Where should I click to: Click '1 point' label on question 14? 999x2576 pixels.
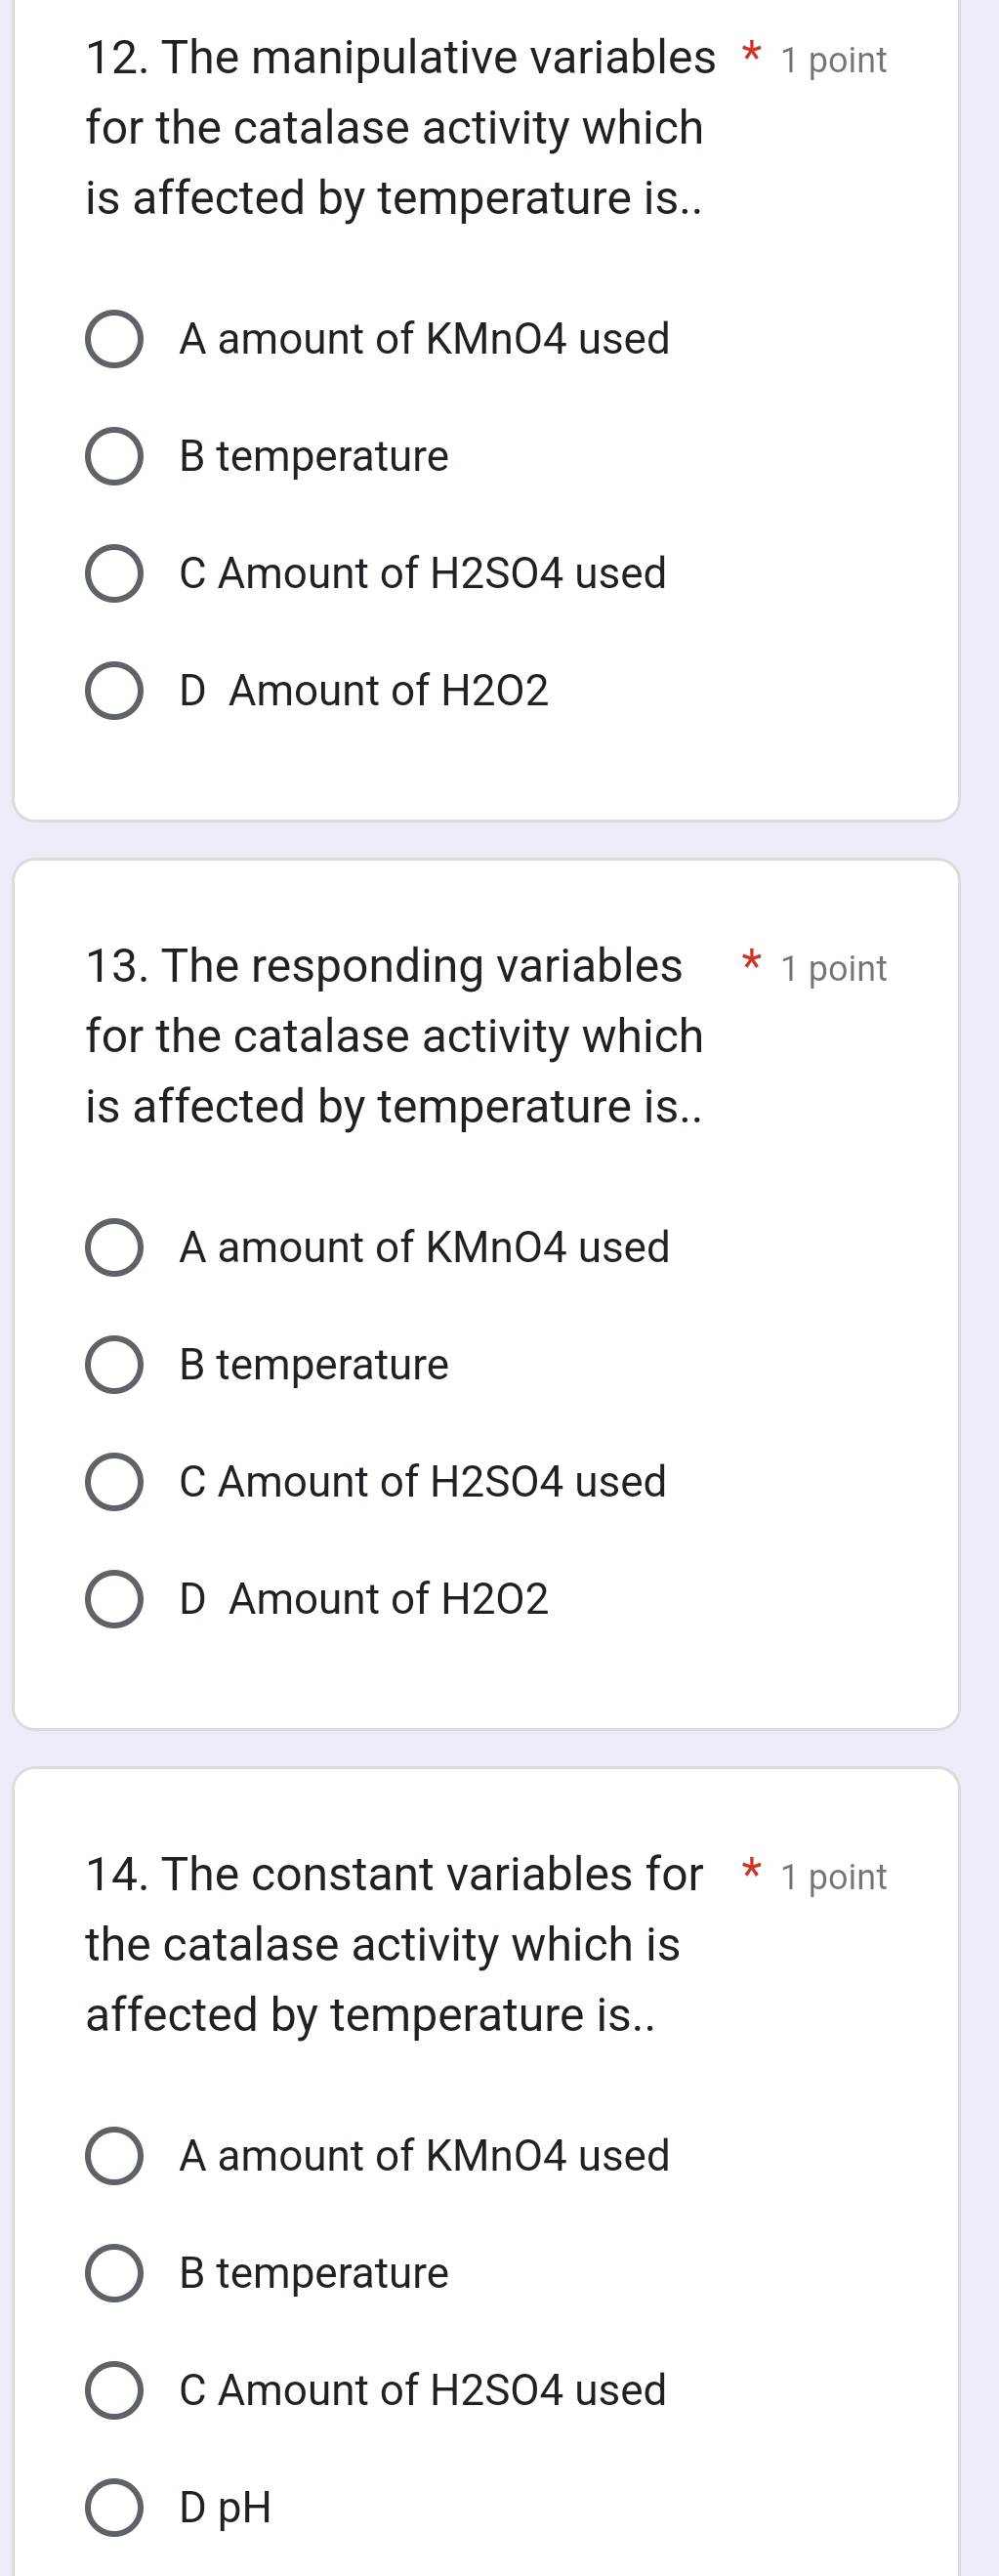(833, 1877)
